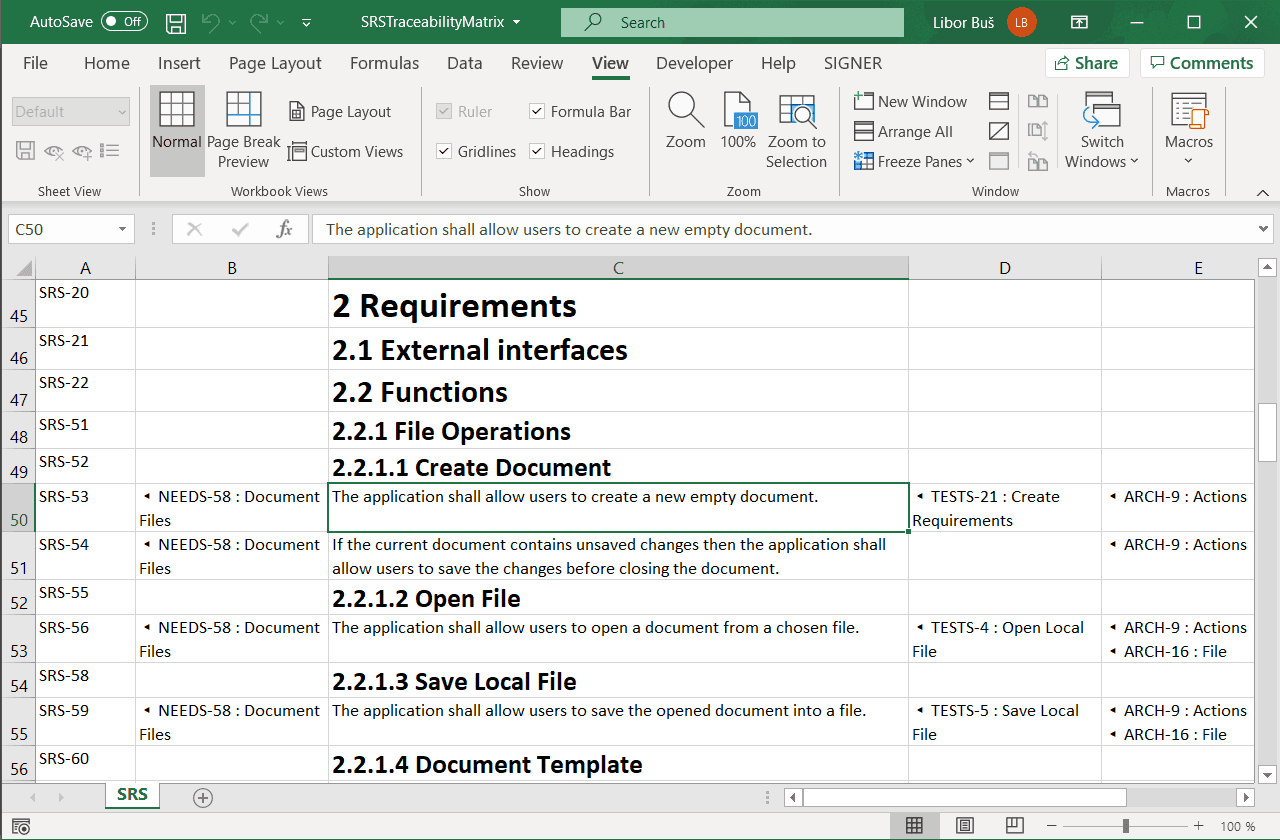Click the Share button
Screen dimensions: 1280x840
(x=1086, y=63)
